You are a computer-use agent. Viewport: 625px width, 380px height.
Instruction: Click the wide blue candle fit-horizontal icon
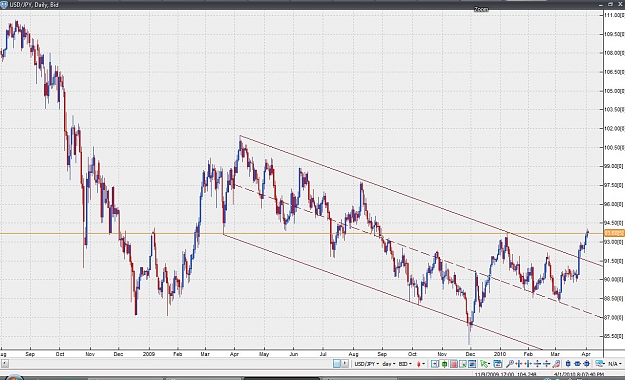(577, 364)
